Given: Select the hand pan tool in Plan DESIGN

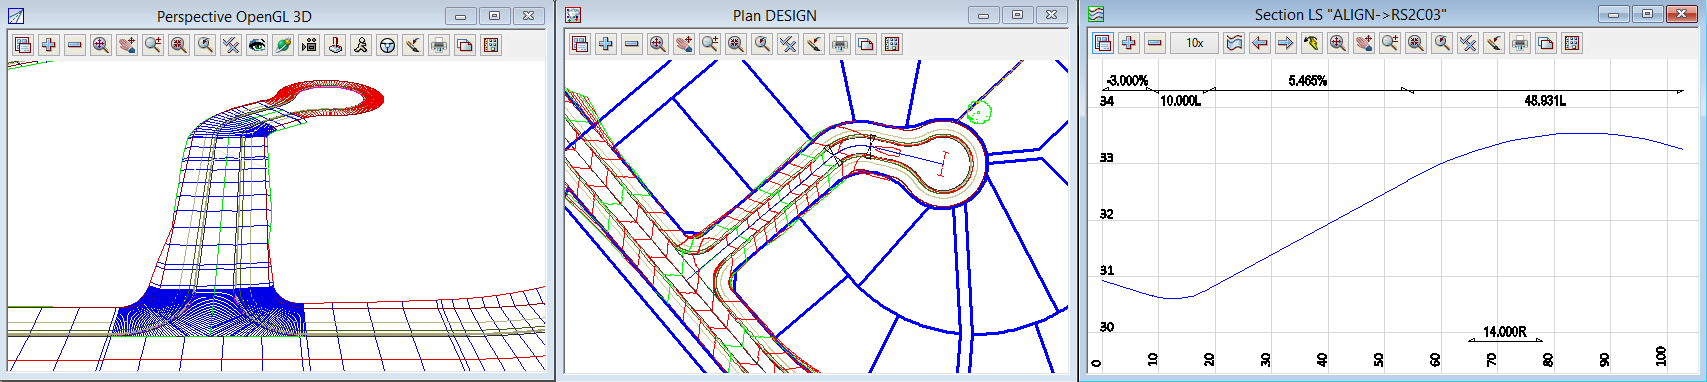Looking at the screenshot, I should tap(684, 44).
